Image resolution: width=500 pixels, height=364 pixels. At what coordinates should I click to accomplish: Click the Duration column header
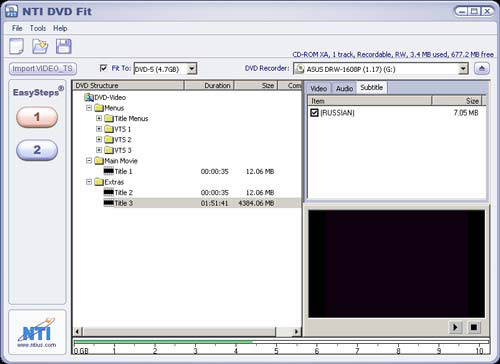209,86
